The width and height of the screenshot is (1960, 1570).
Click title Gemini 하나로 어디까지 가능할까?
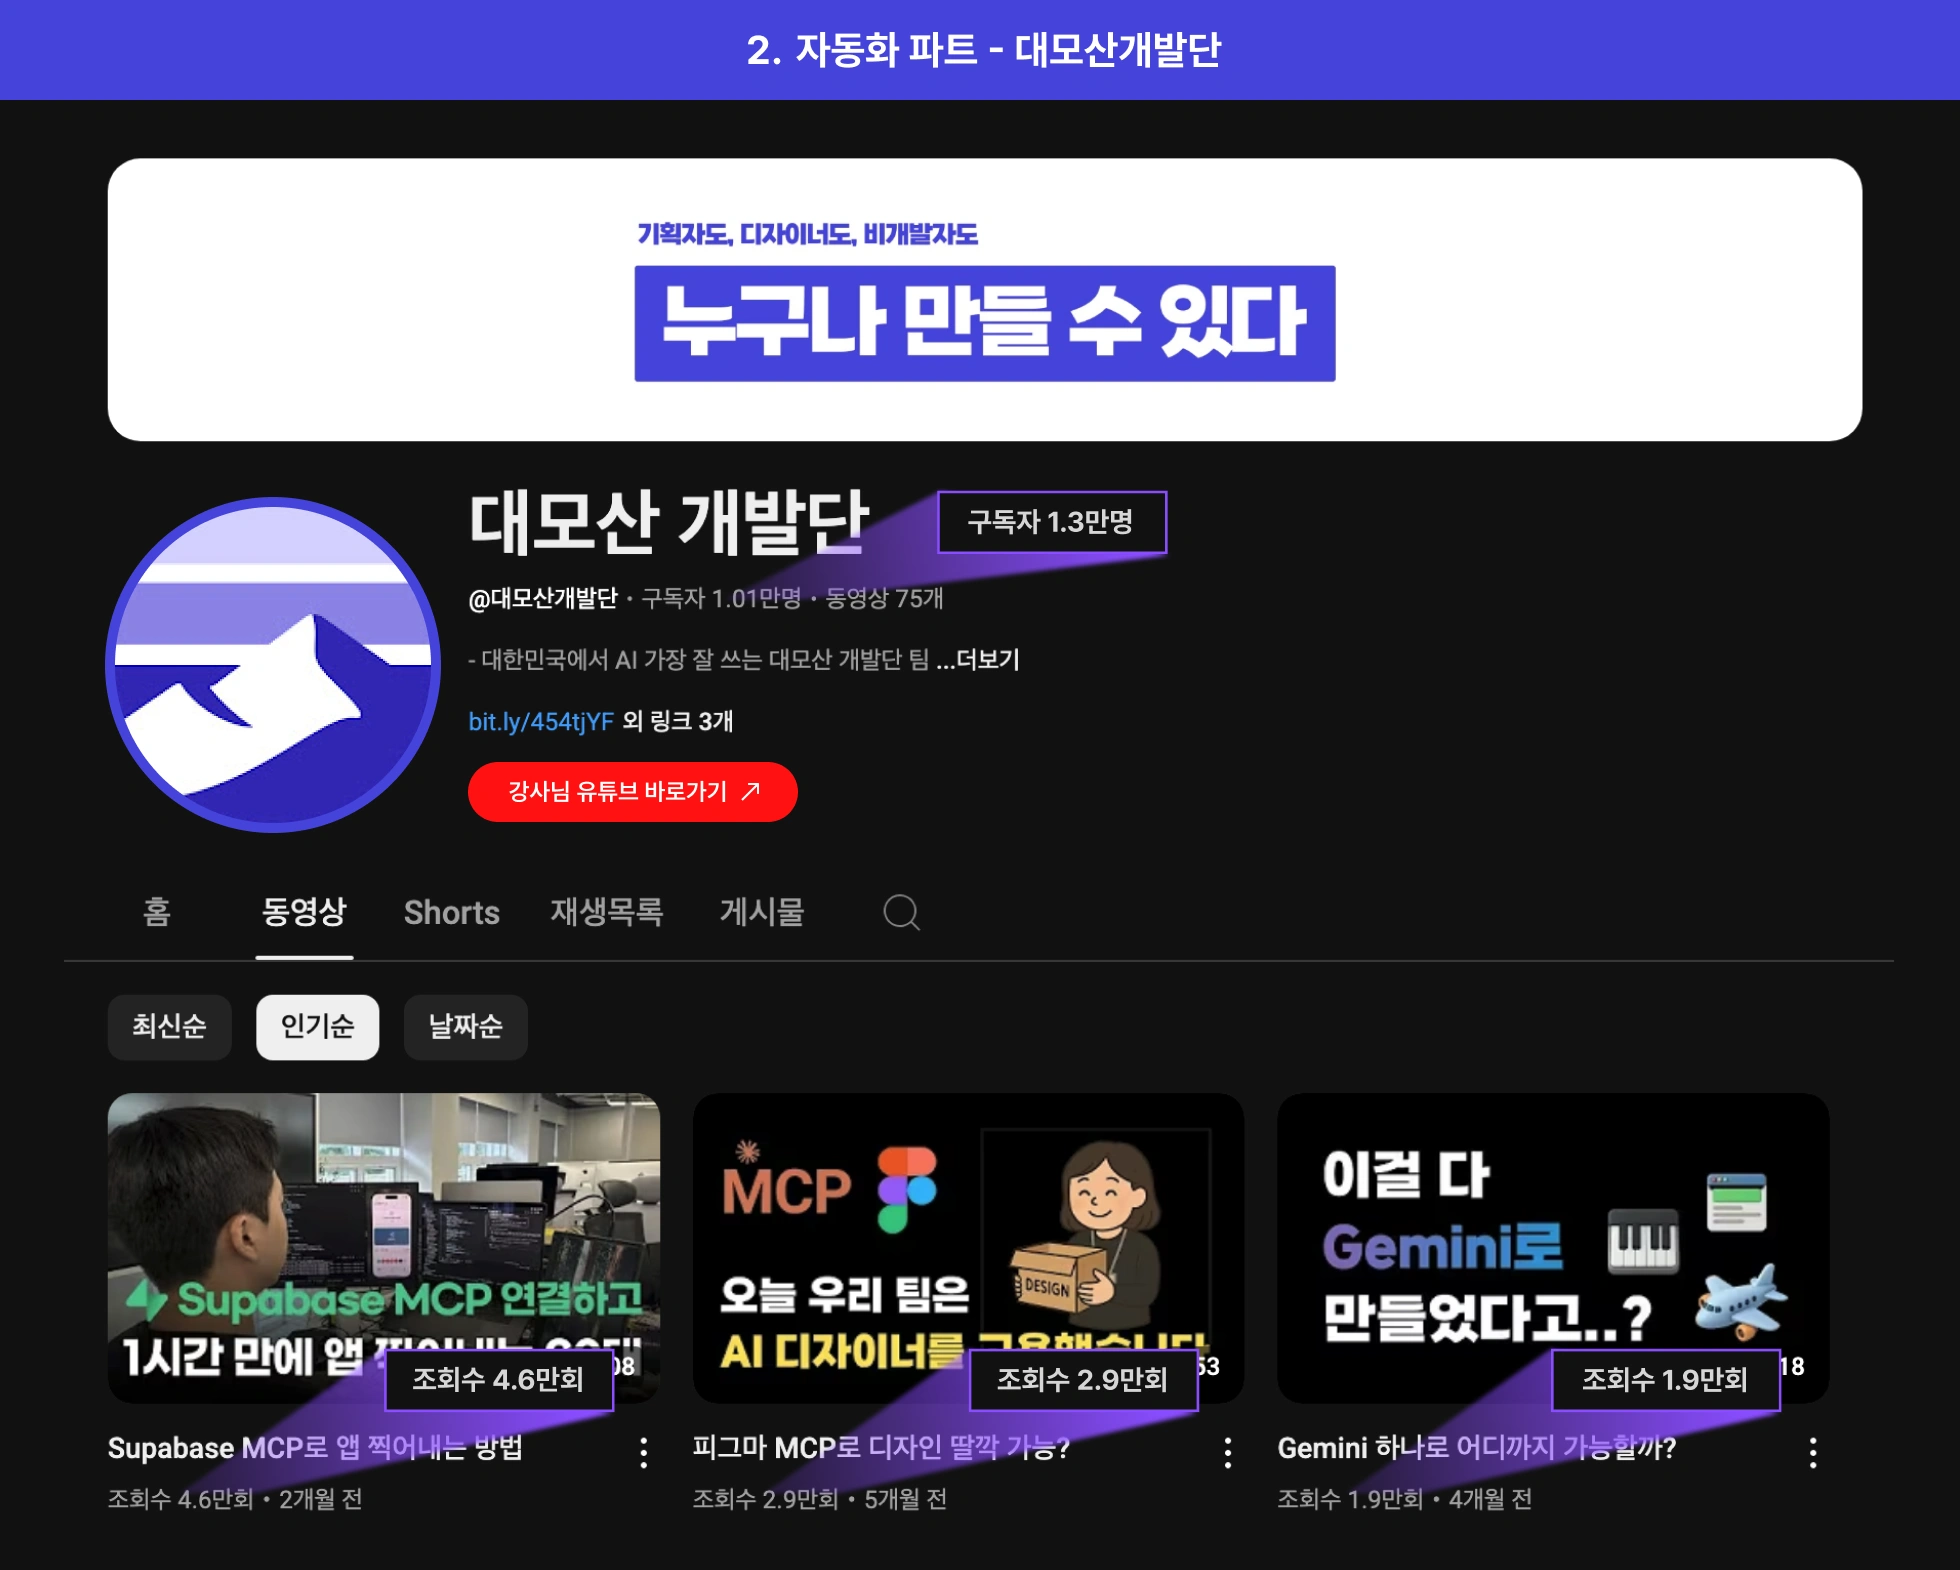tap(1476, 1448)
